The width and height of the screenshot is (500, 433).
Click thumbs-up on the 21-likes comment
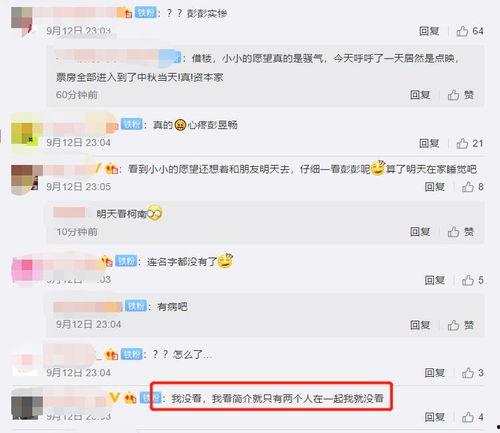470,143
